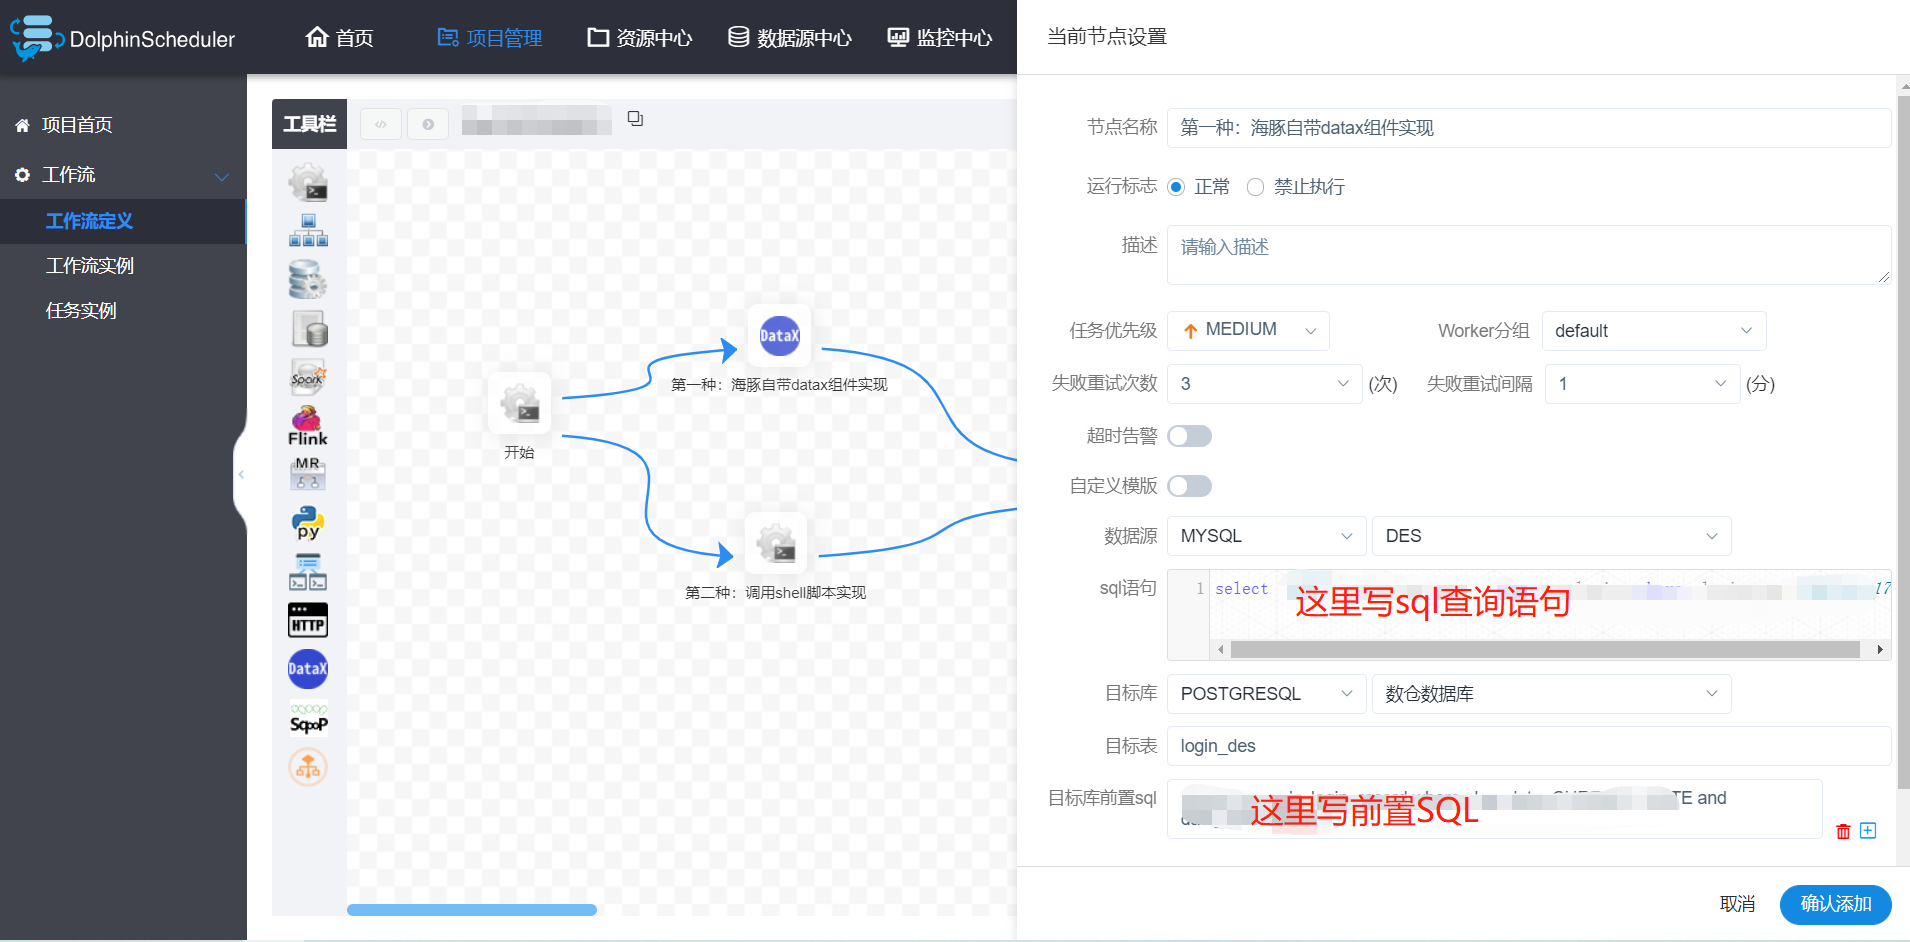The image size is (1910, 942).
Task: Select the MR task icon
Action: click(x=308, y=472)
